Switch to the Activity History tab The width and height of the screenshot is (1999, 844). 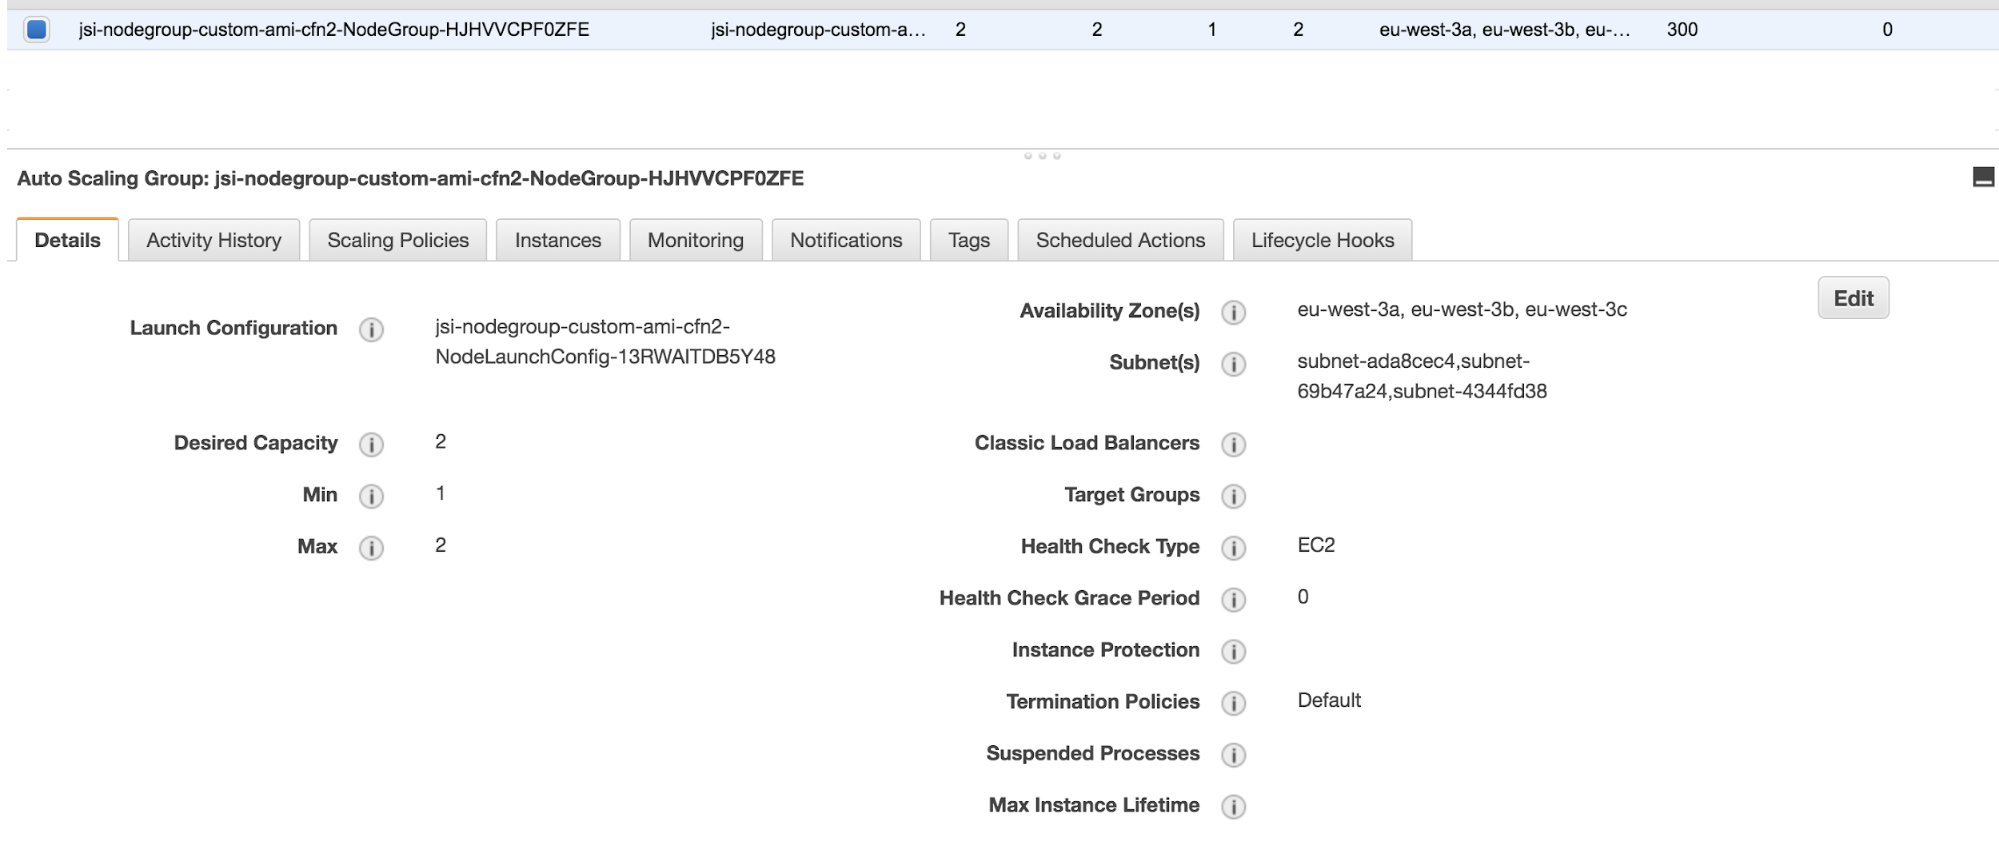tap(214, 241)
